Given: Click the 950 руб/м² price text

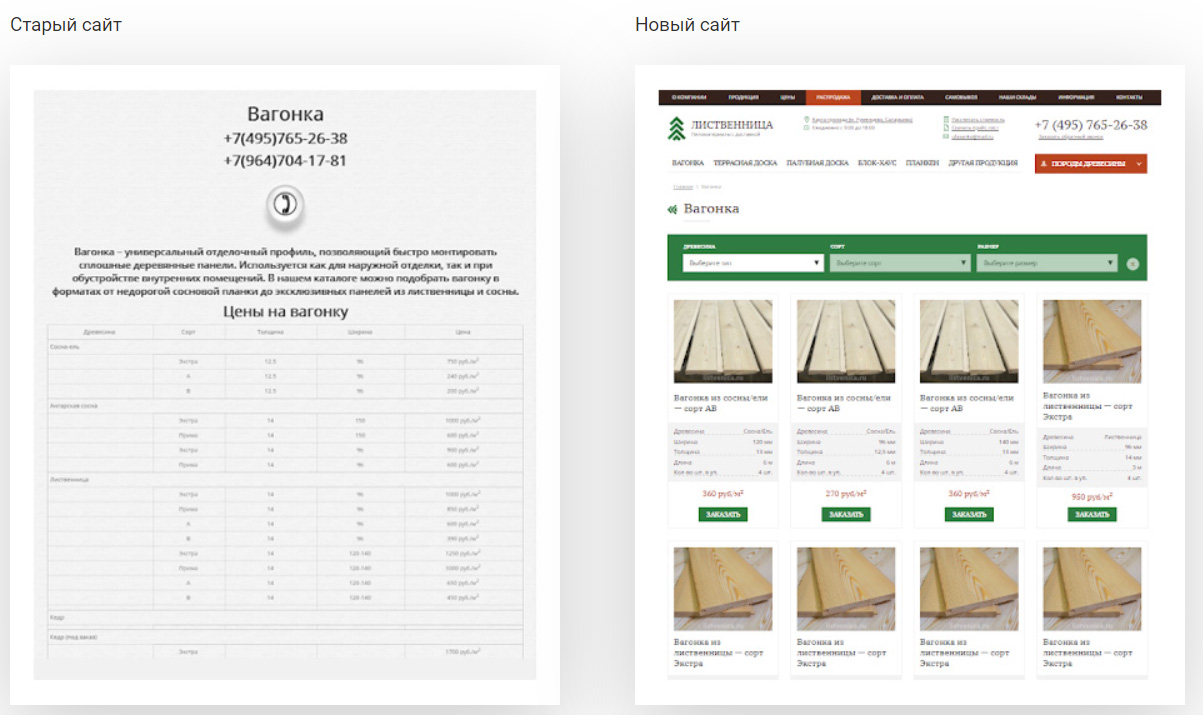Looking at the screenshot, I should [x=1092, y=496].
